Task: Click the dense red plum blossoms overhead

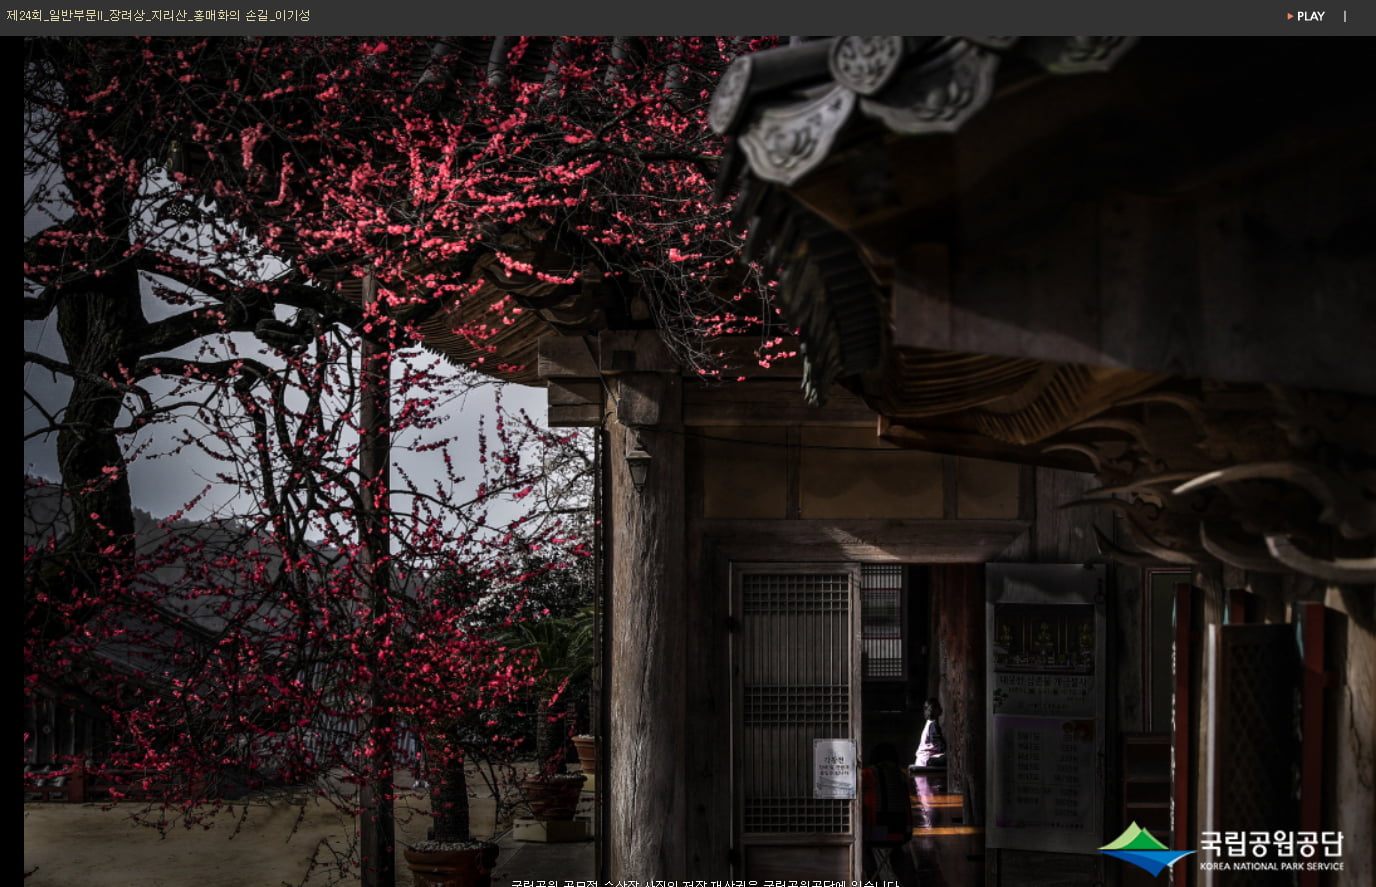Action: point(450,180)
